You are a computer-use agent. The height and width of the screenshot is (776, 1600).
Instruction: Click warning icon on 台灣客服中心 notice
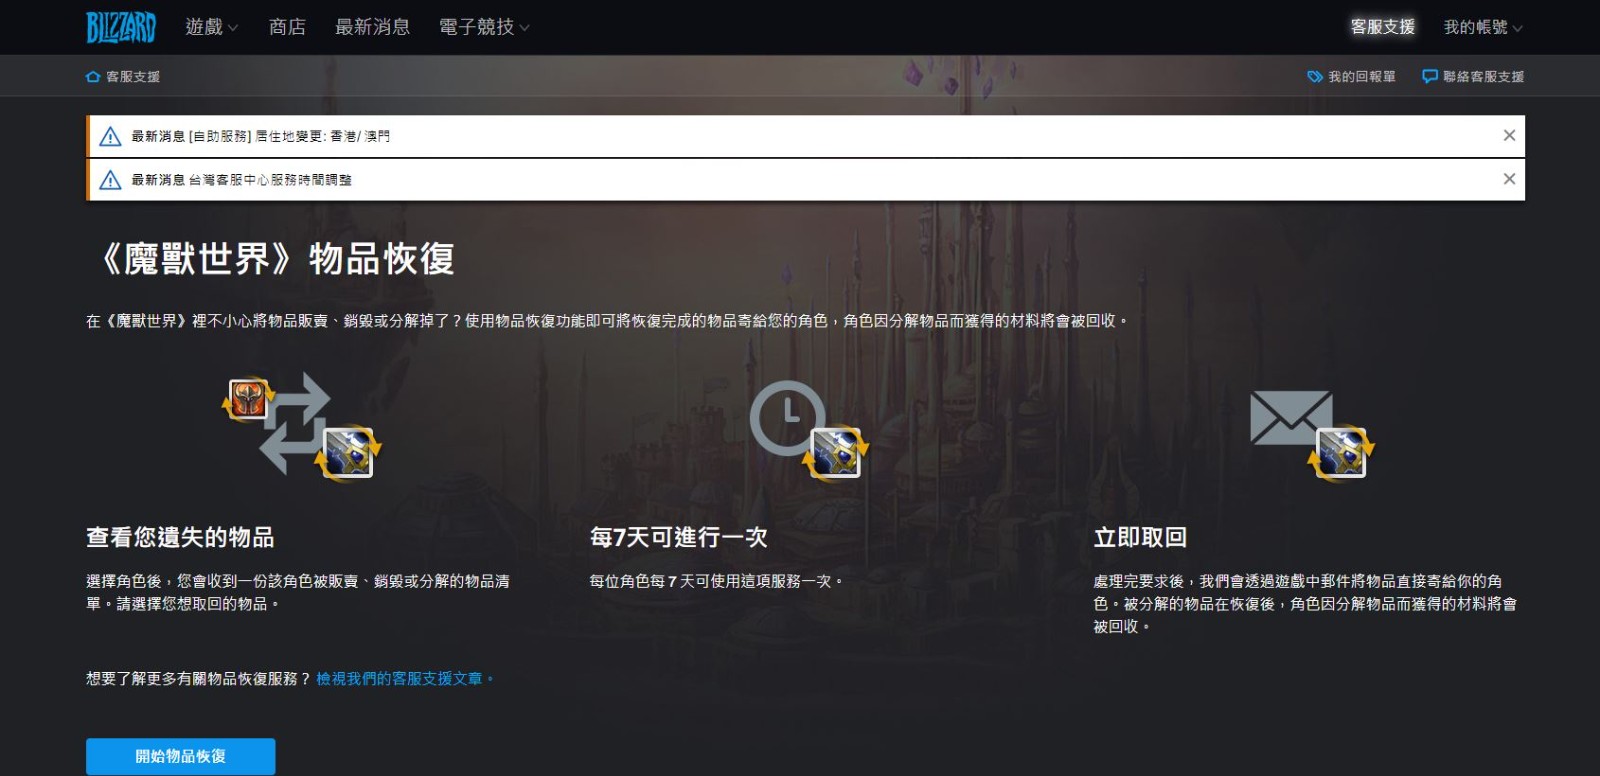(x=110, y=180)
